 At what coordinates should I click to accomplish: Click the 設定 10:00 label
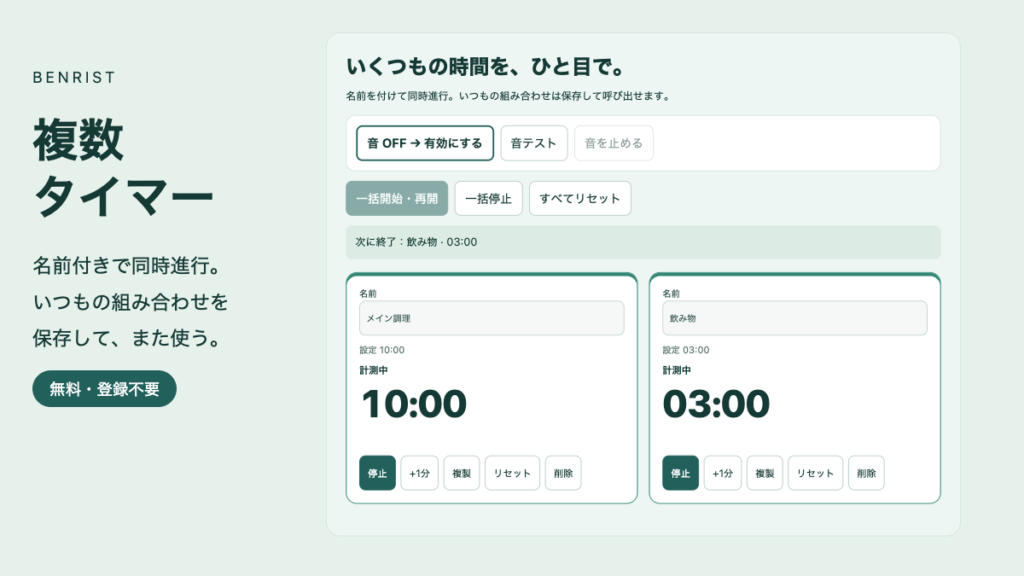tap(382, 350)
